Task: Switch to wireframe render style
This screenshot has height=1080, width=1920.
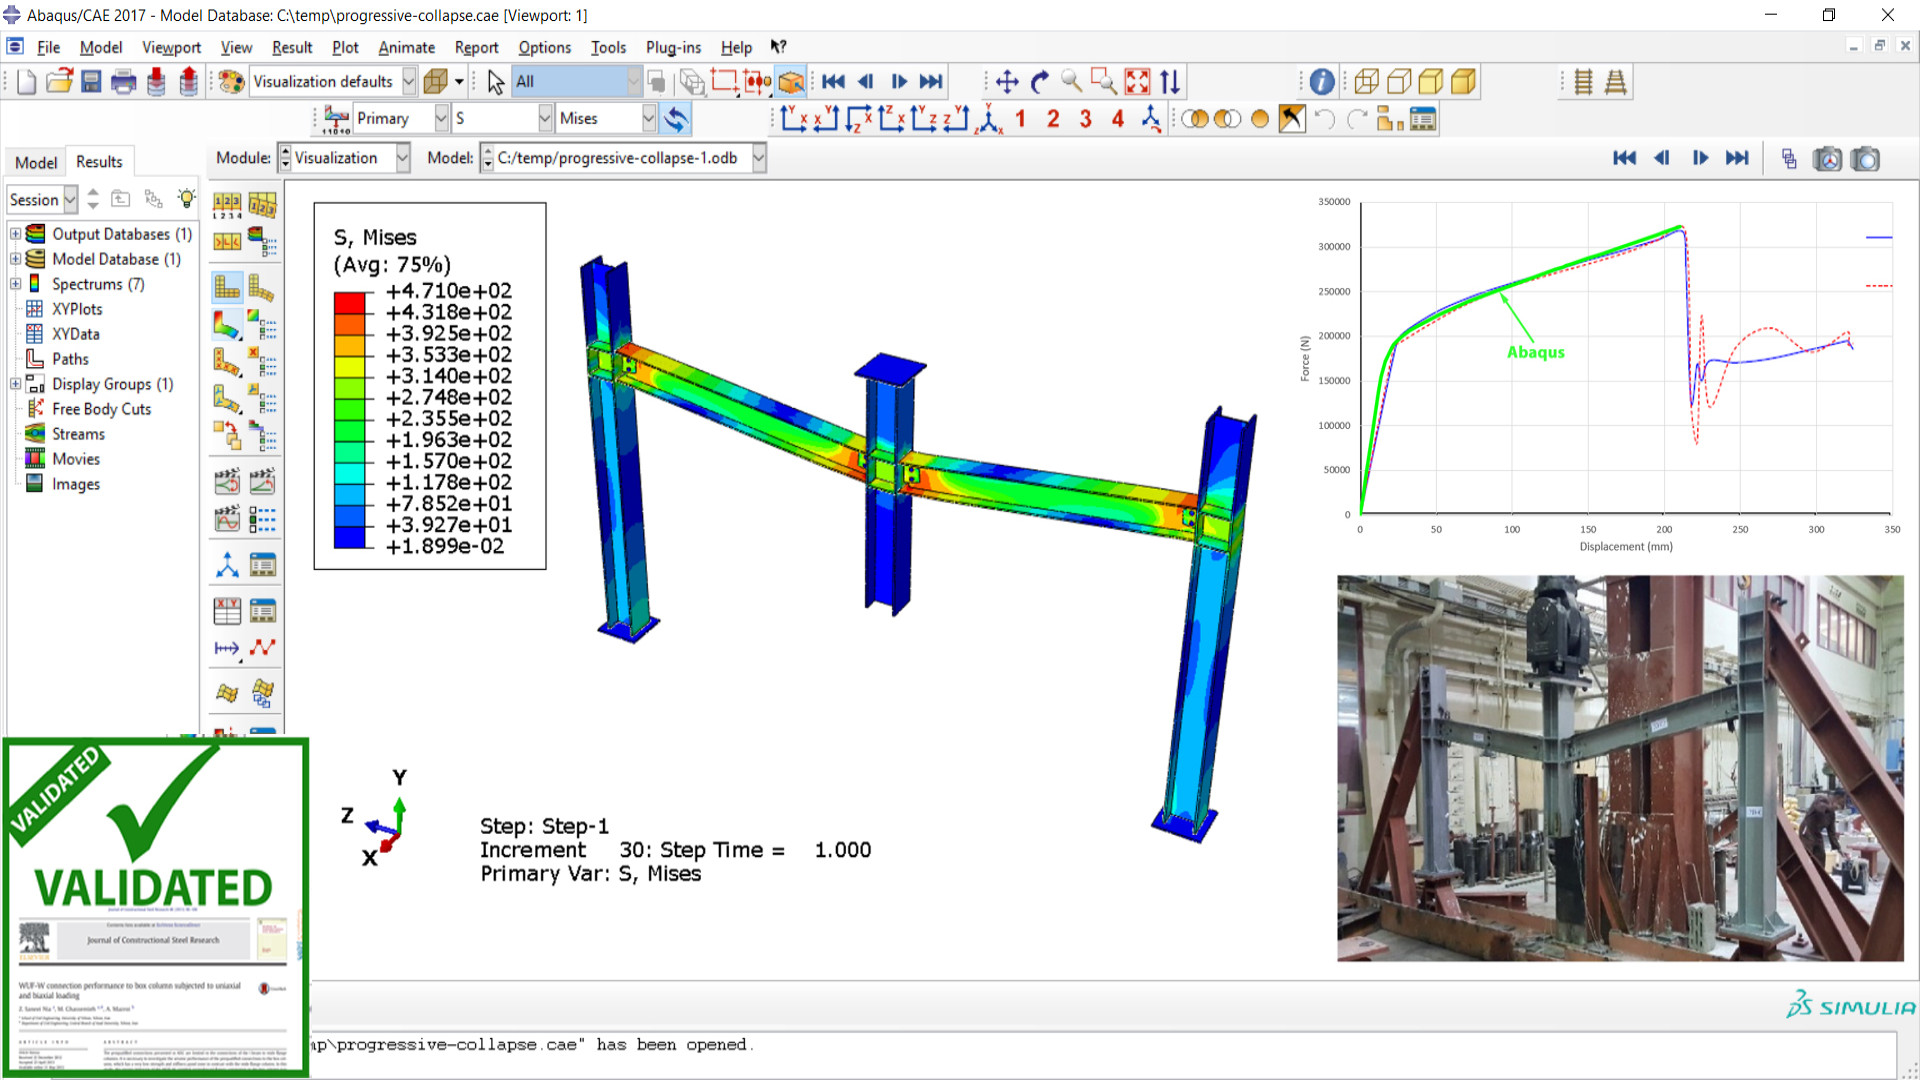Action: 1367,82
